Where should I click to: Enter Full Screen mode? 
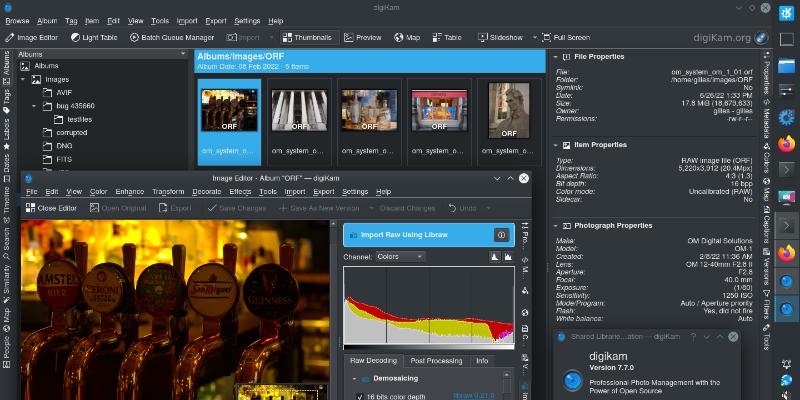[565, 38]
